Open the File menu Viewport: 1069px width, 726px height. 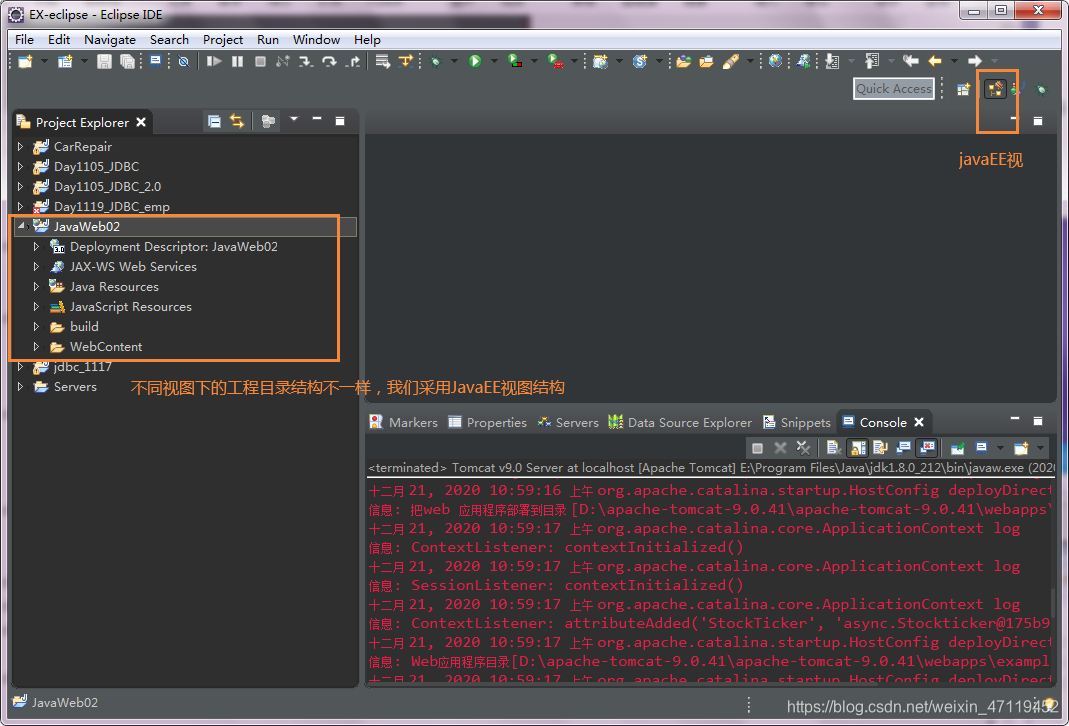(24, 40)
